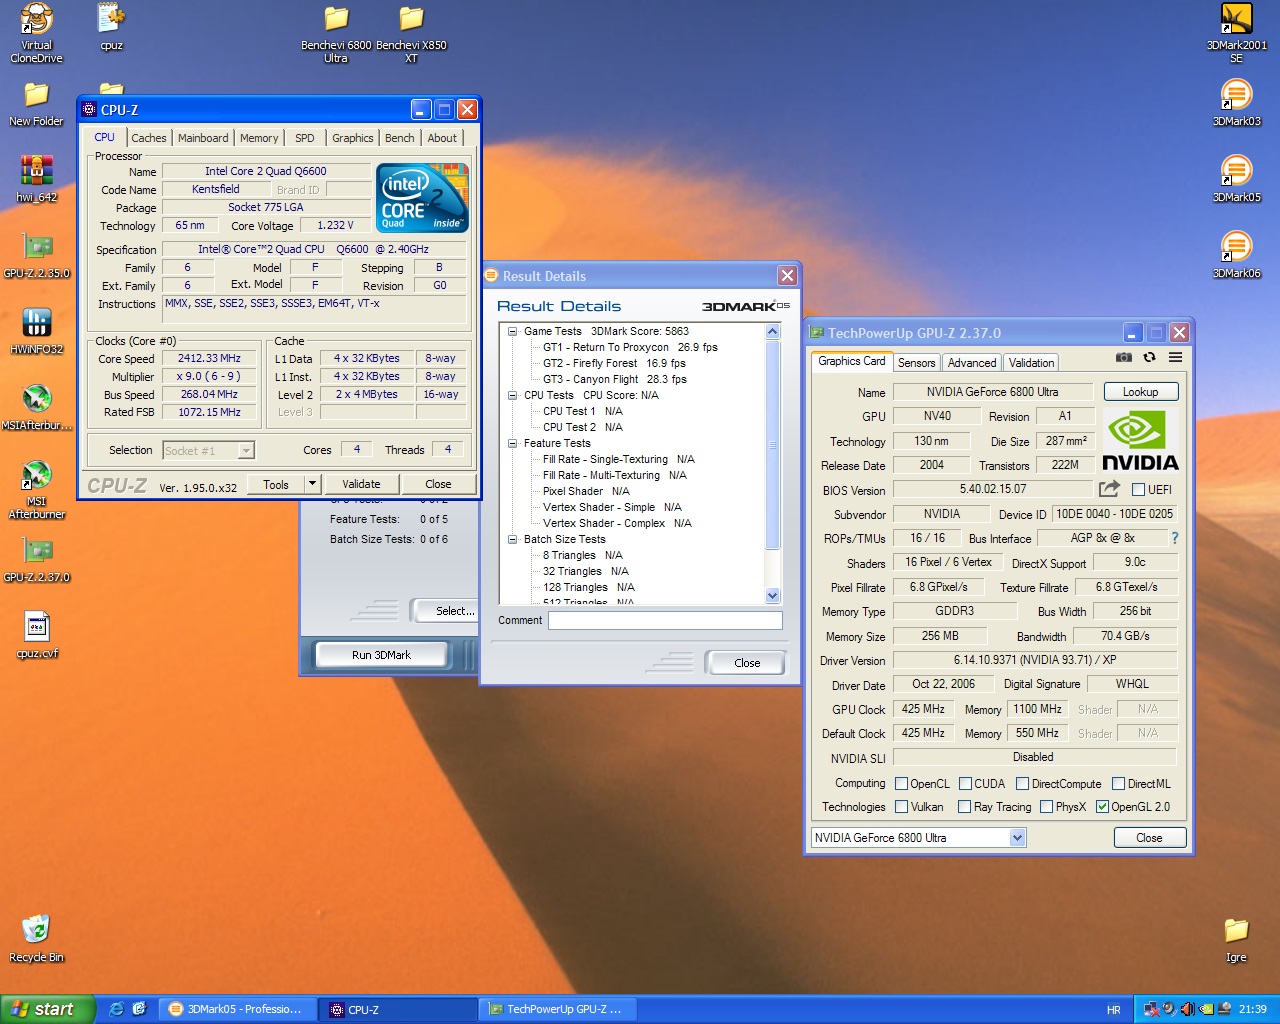Image resolution: width=1280 pixels, height=1024 pixels.
Task: Toggle the Vulkan checkbox
Action: pos(902,807)
